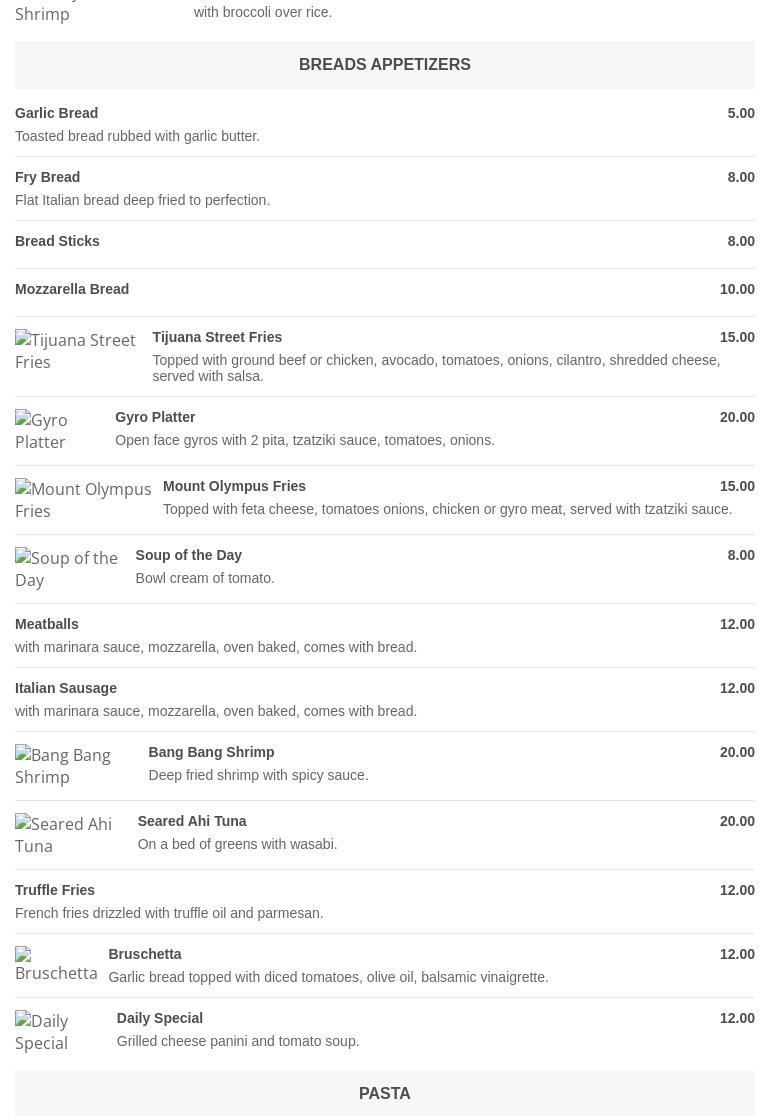
Task: Choose Bread Sticks from the menu
Action: (58, 241)
